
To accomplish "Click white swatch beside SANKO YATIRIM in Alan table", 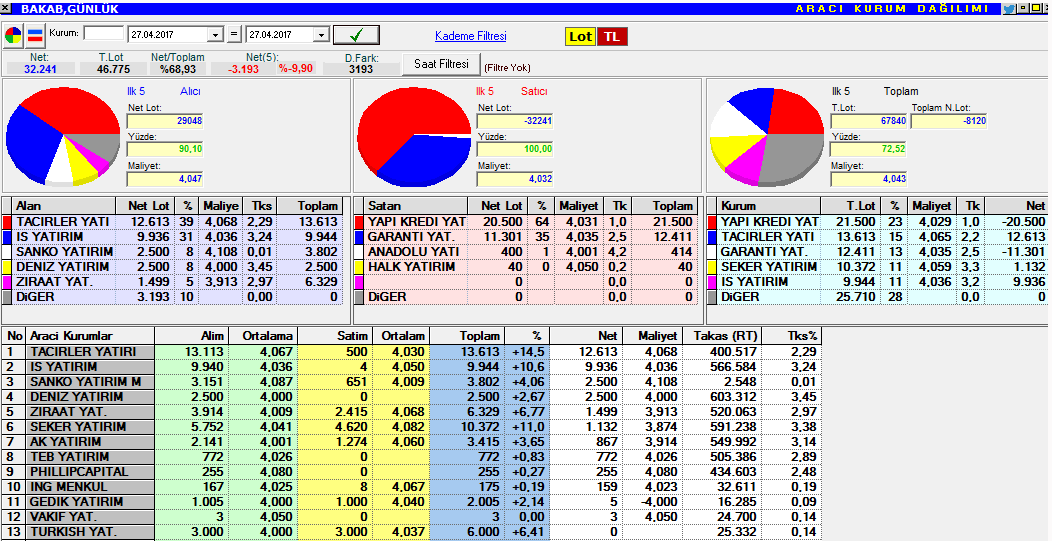I will tap(7, 252).
